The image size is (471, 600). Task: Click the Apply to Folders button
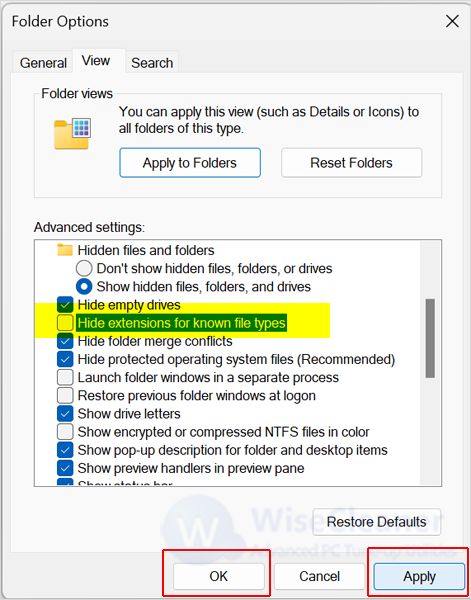[190, 163]
